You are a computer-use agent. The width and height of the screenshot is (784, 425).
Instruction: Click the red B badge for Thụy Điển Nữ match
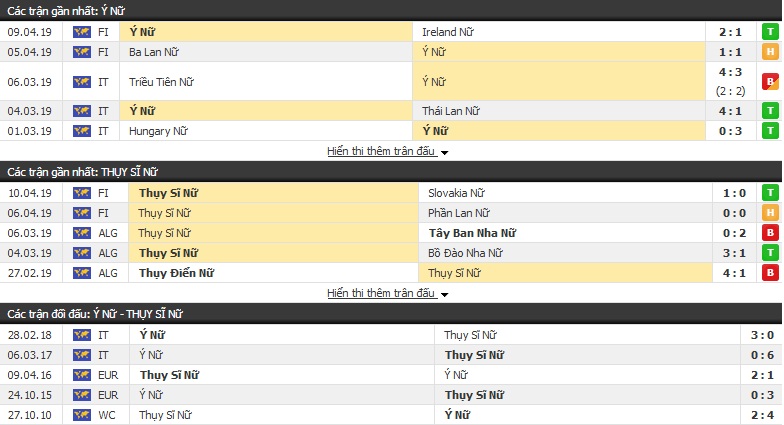pos(770,273)
